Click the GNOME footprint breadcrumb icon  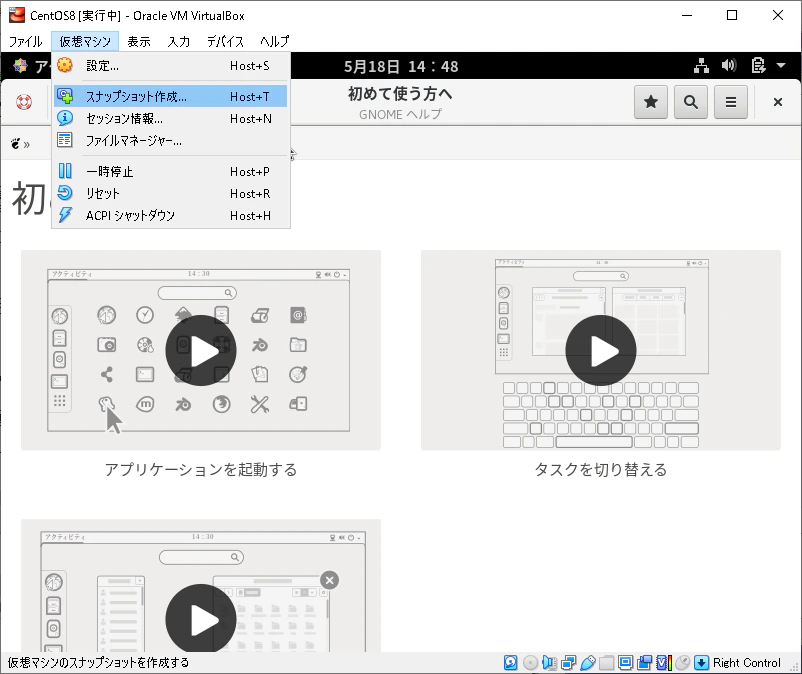pyautogui.click(x=16, y=144)
